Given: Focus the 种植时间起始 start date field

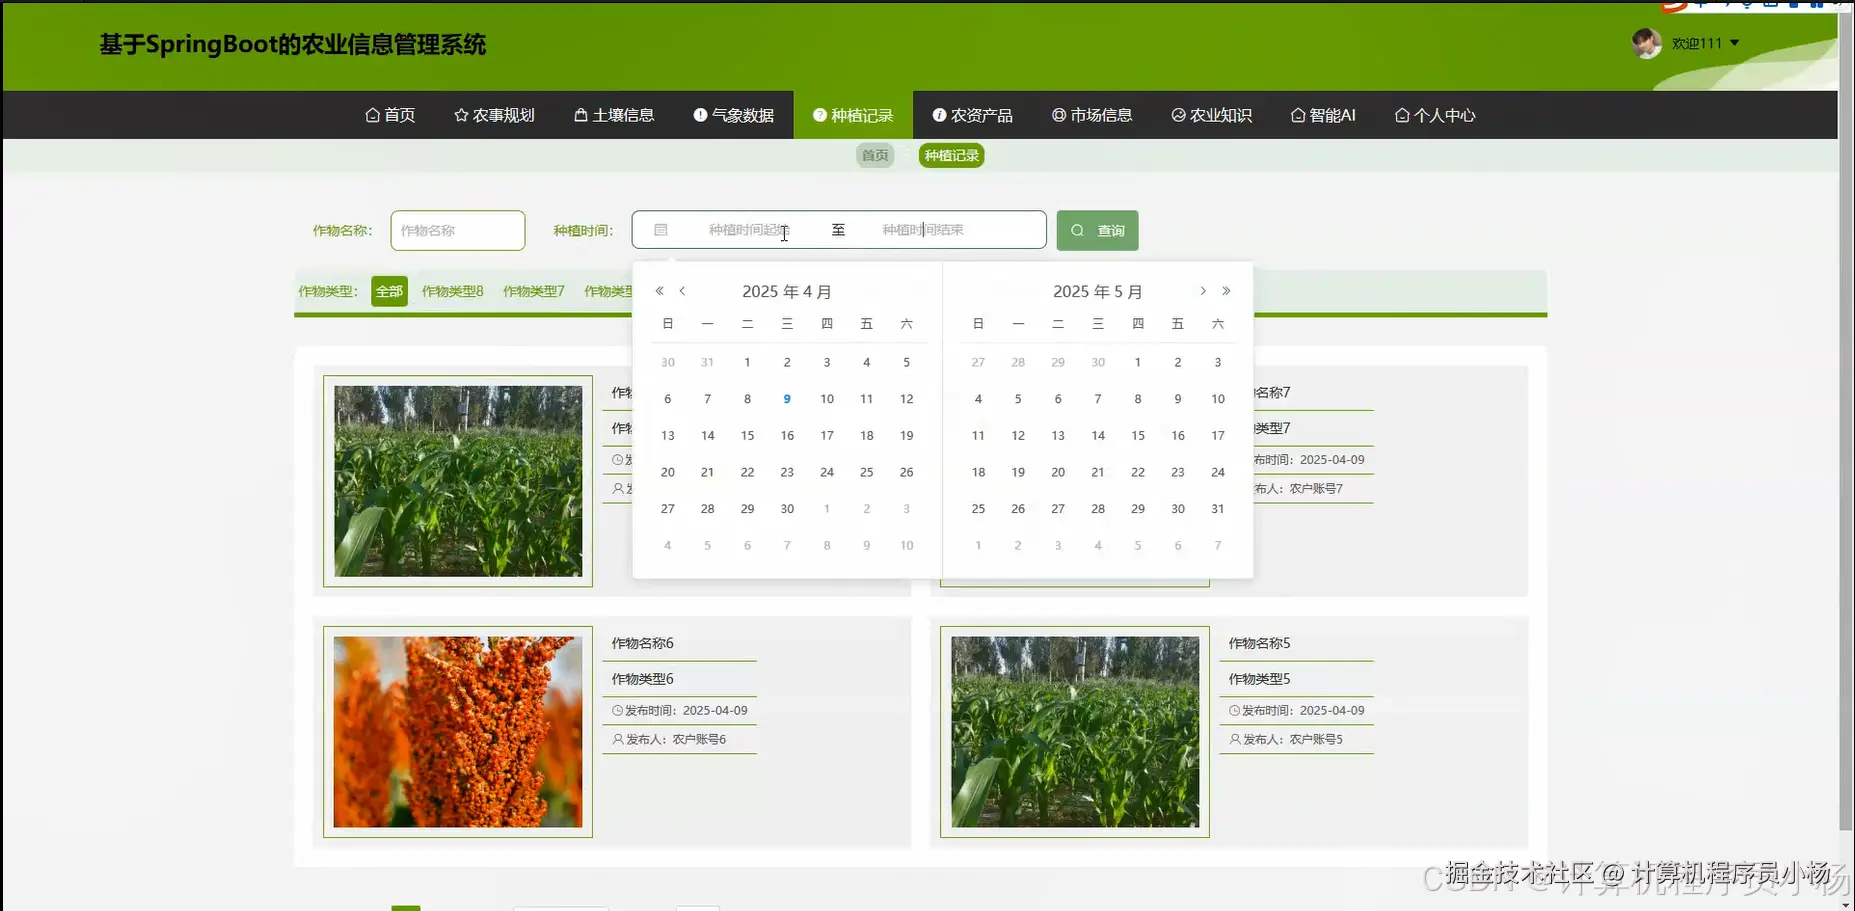Looking at the screenshot, I should pyautogui.click(x=748, y=230).
